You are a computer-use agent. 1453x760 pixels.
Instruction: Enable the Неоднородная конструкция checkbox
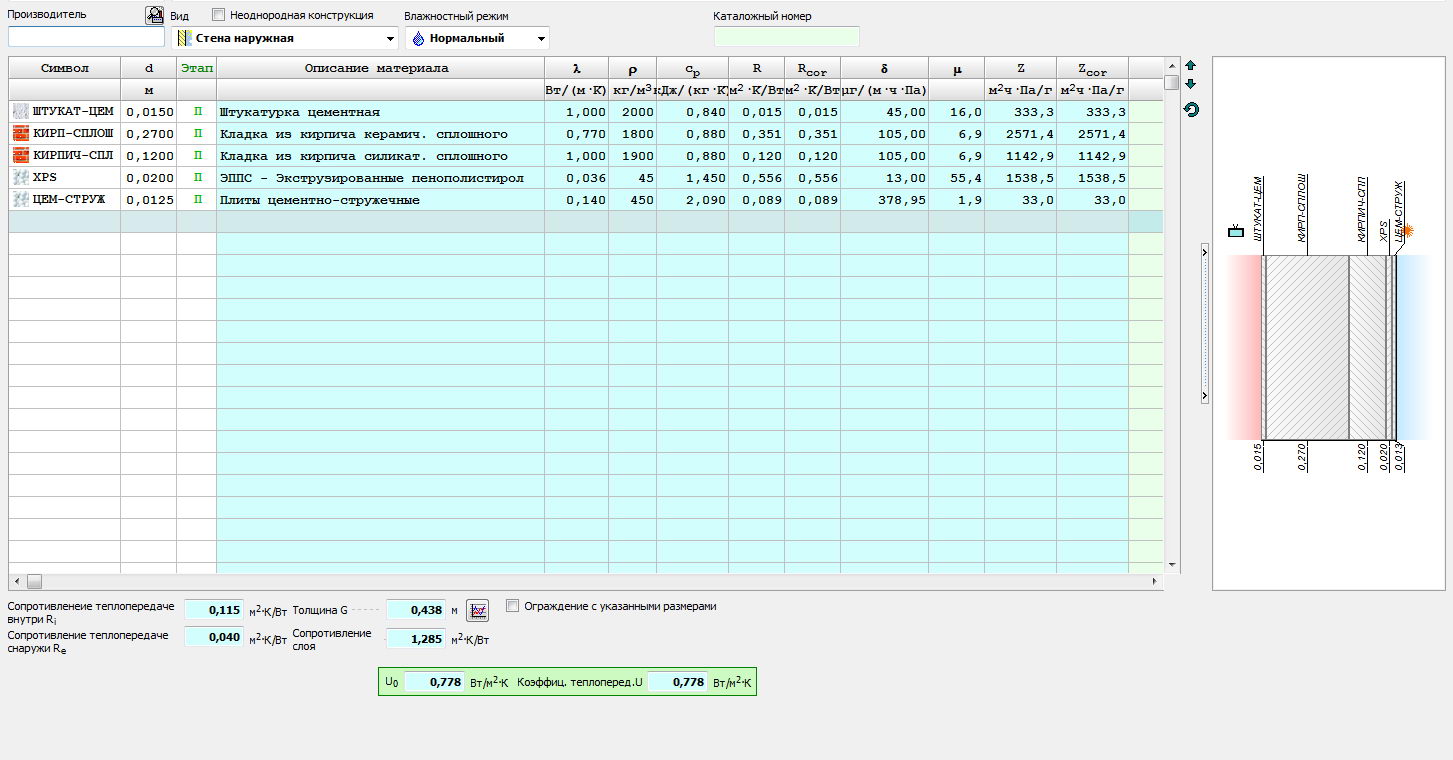tap(219, 16)
